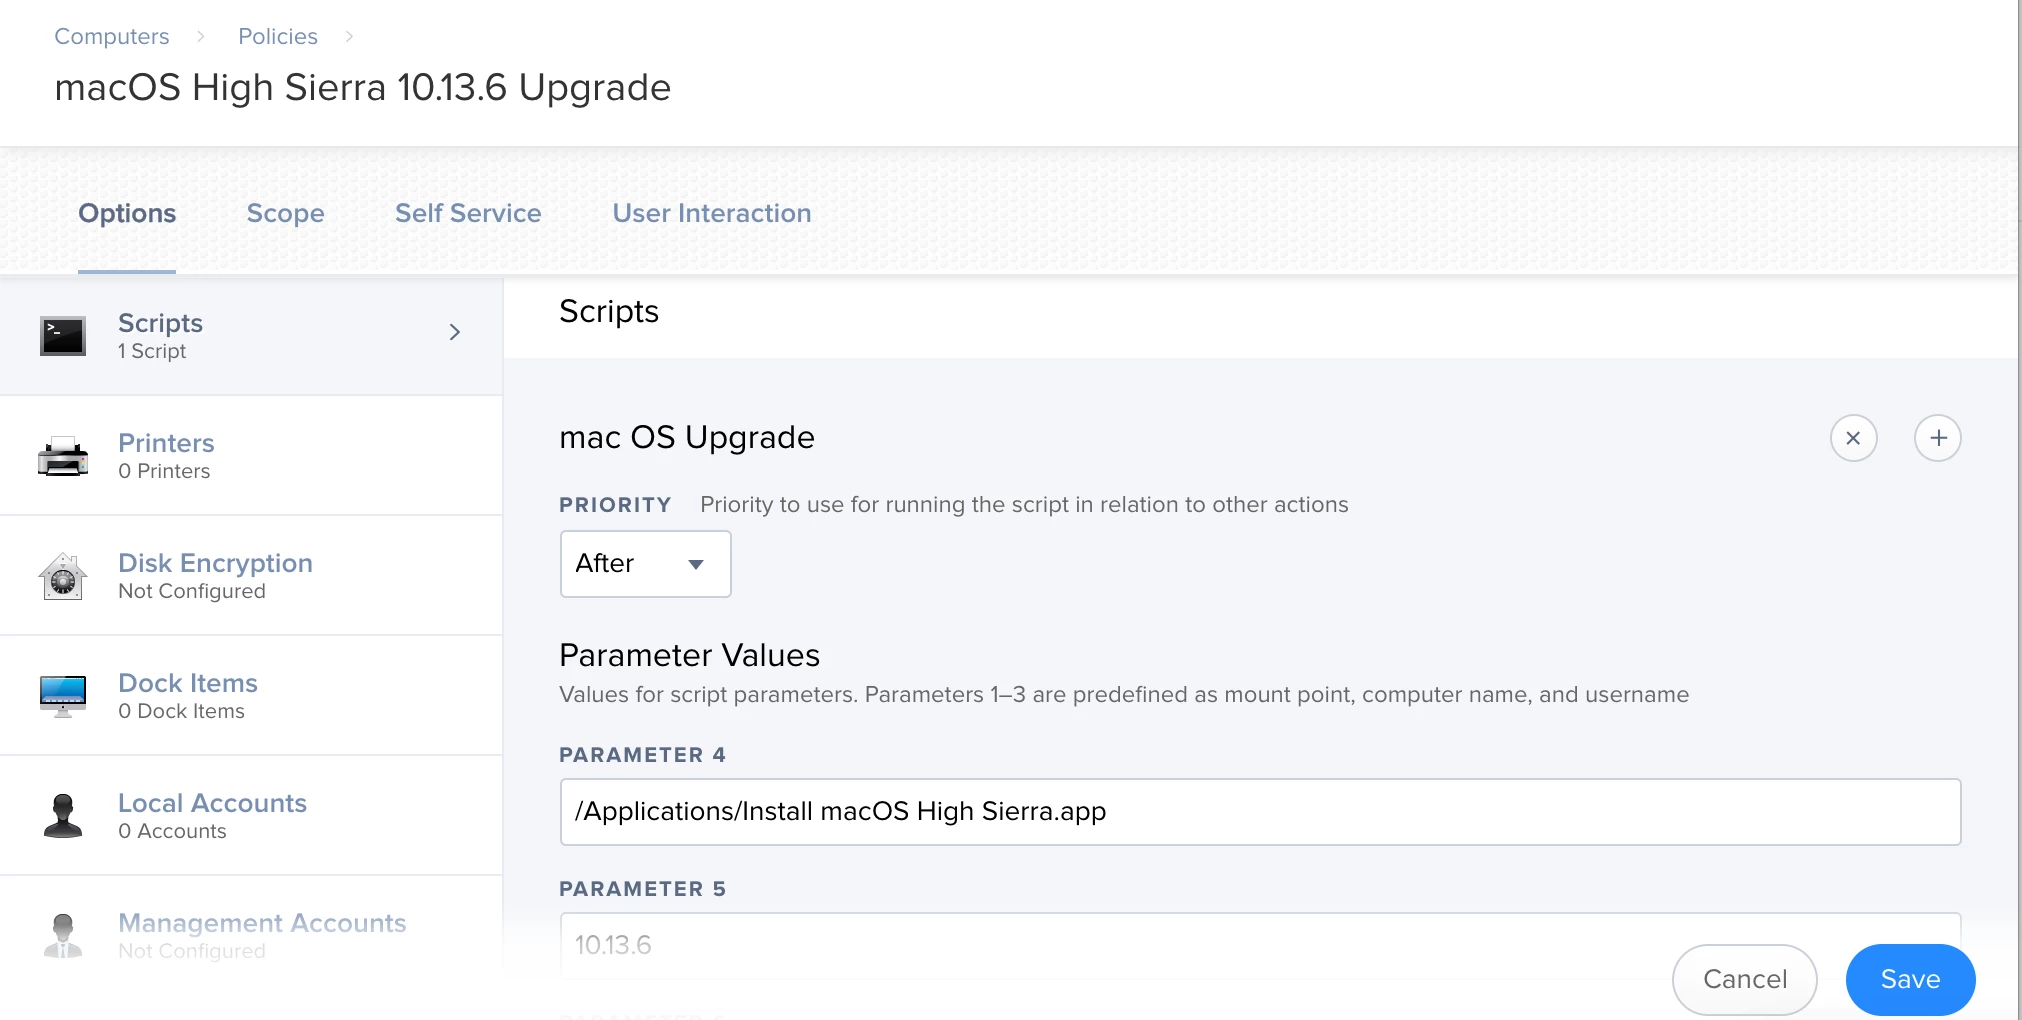The image size is (2022, 1020).
Task: Edit the Parameter 4 field
Action: pyautogui.click(x=1260, y=812)
